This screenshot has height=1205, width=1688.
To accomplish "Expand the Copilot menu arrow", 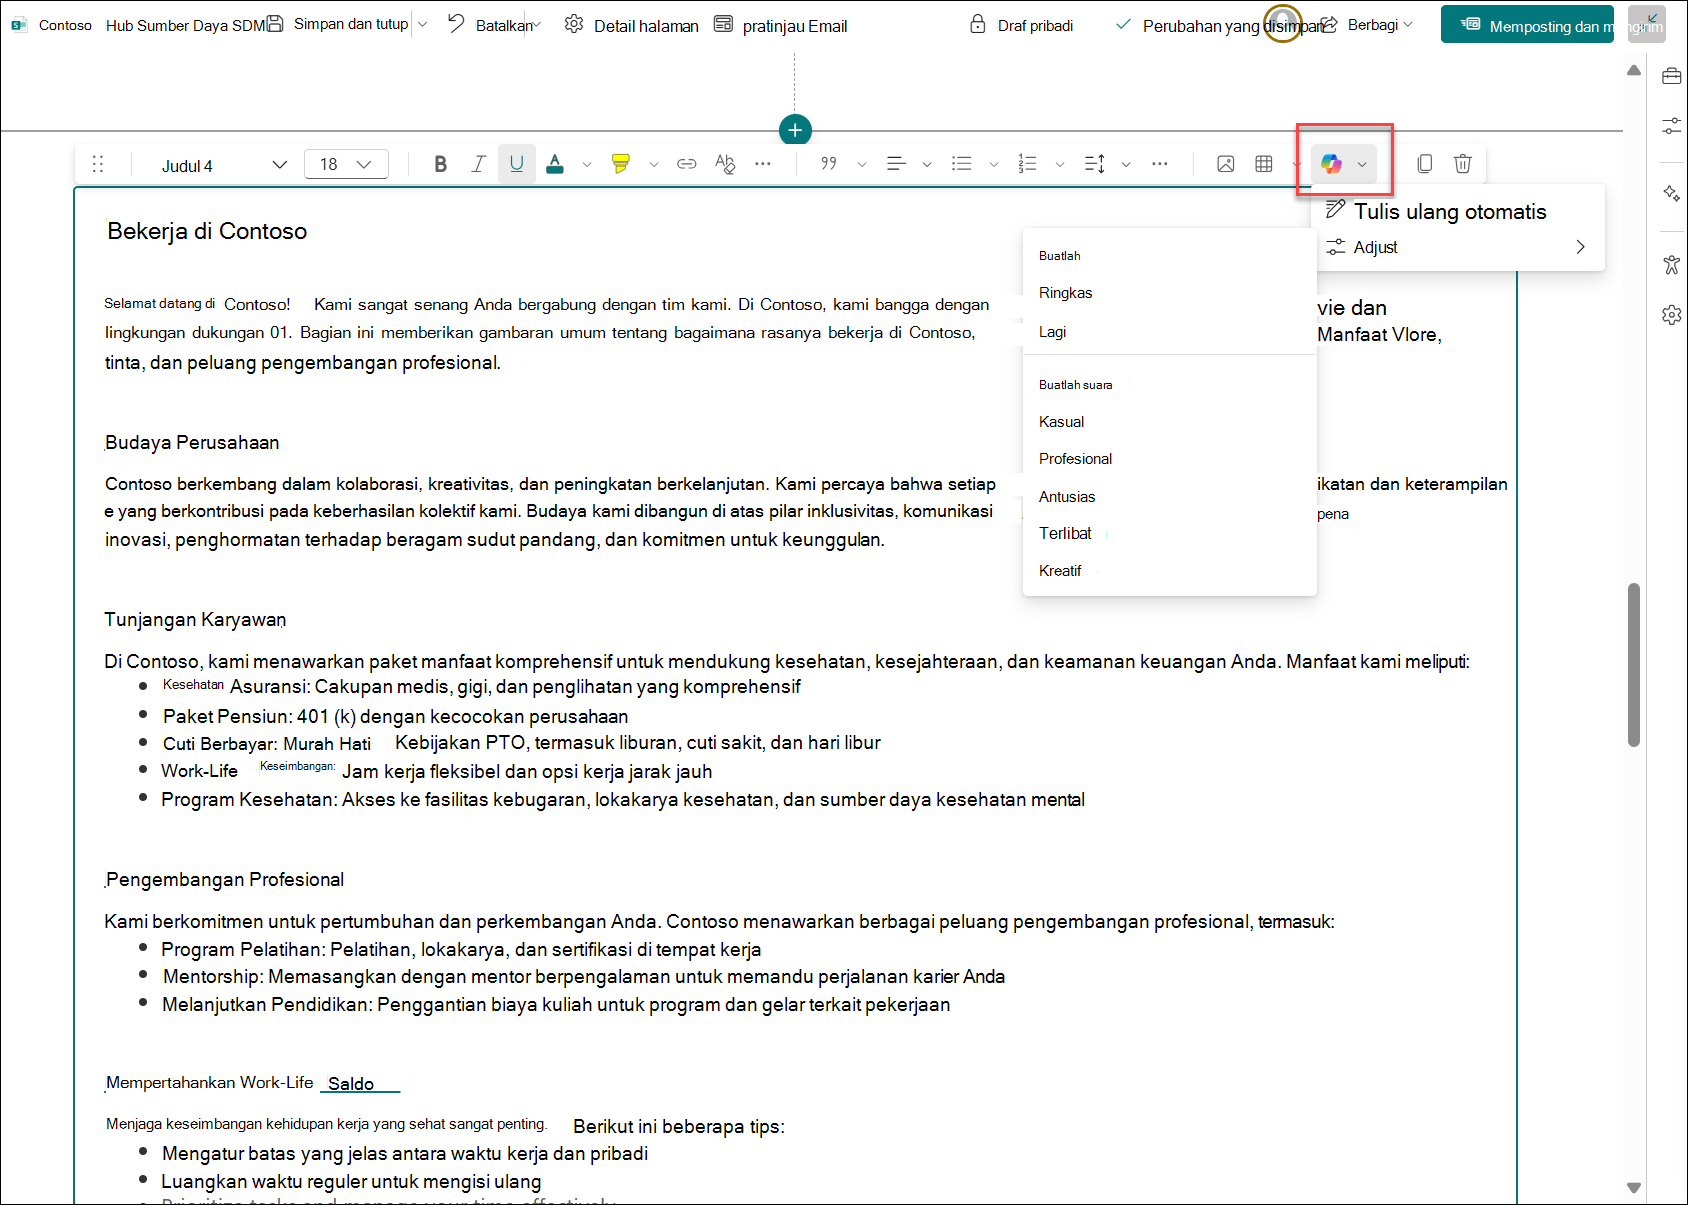I will tap(1362, 164).
